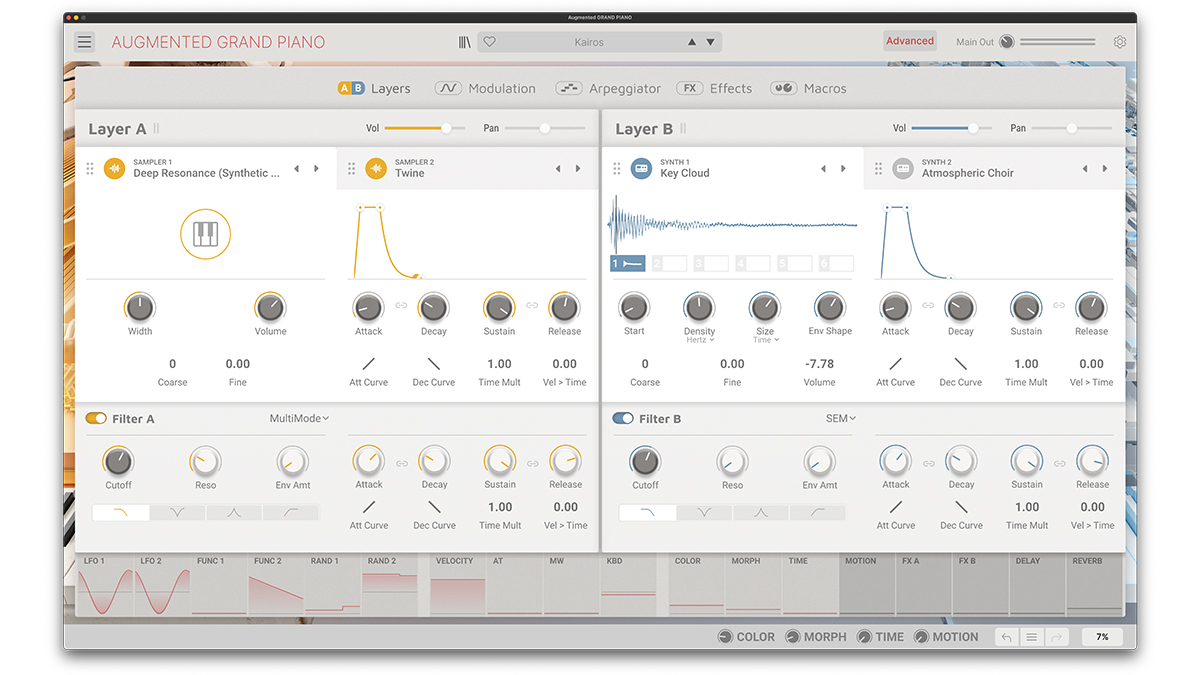Select notch filter shape in Filter A
Image resolution: width=1200 pixels, height=675 pixels.
(177, 512)
